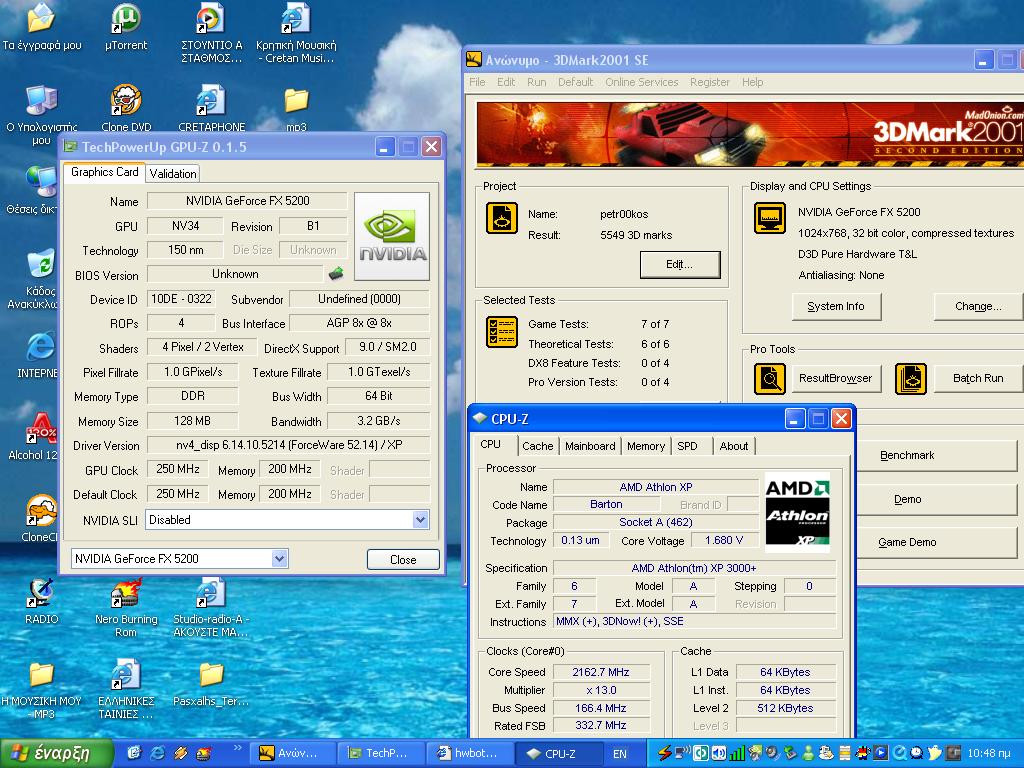Click the έναρξη Start button
The image size is (1024, 768).
(x=56, y=754)
